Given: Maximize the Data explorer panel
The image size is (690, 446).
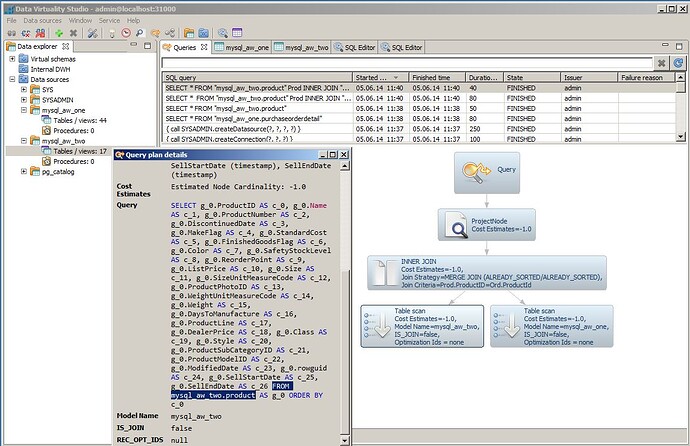Looking at the screenshot, I should [x=147, y=45].
